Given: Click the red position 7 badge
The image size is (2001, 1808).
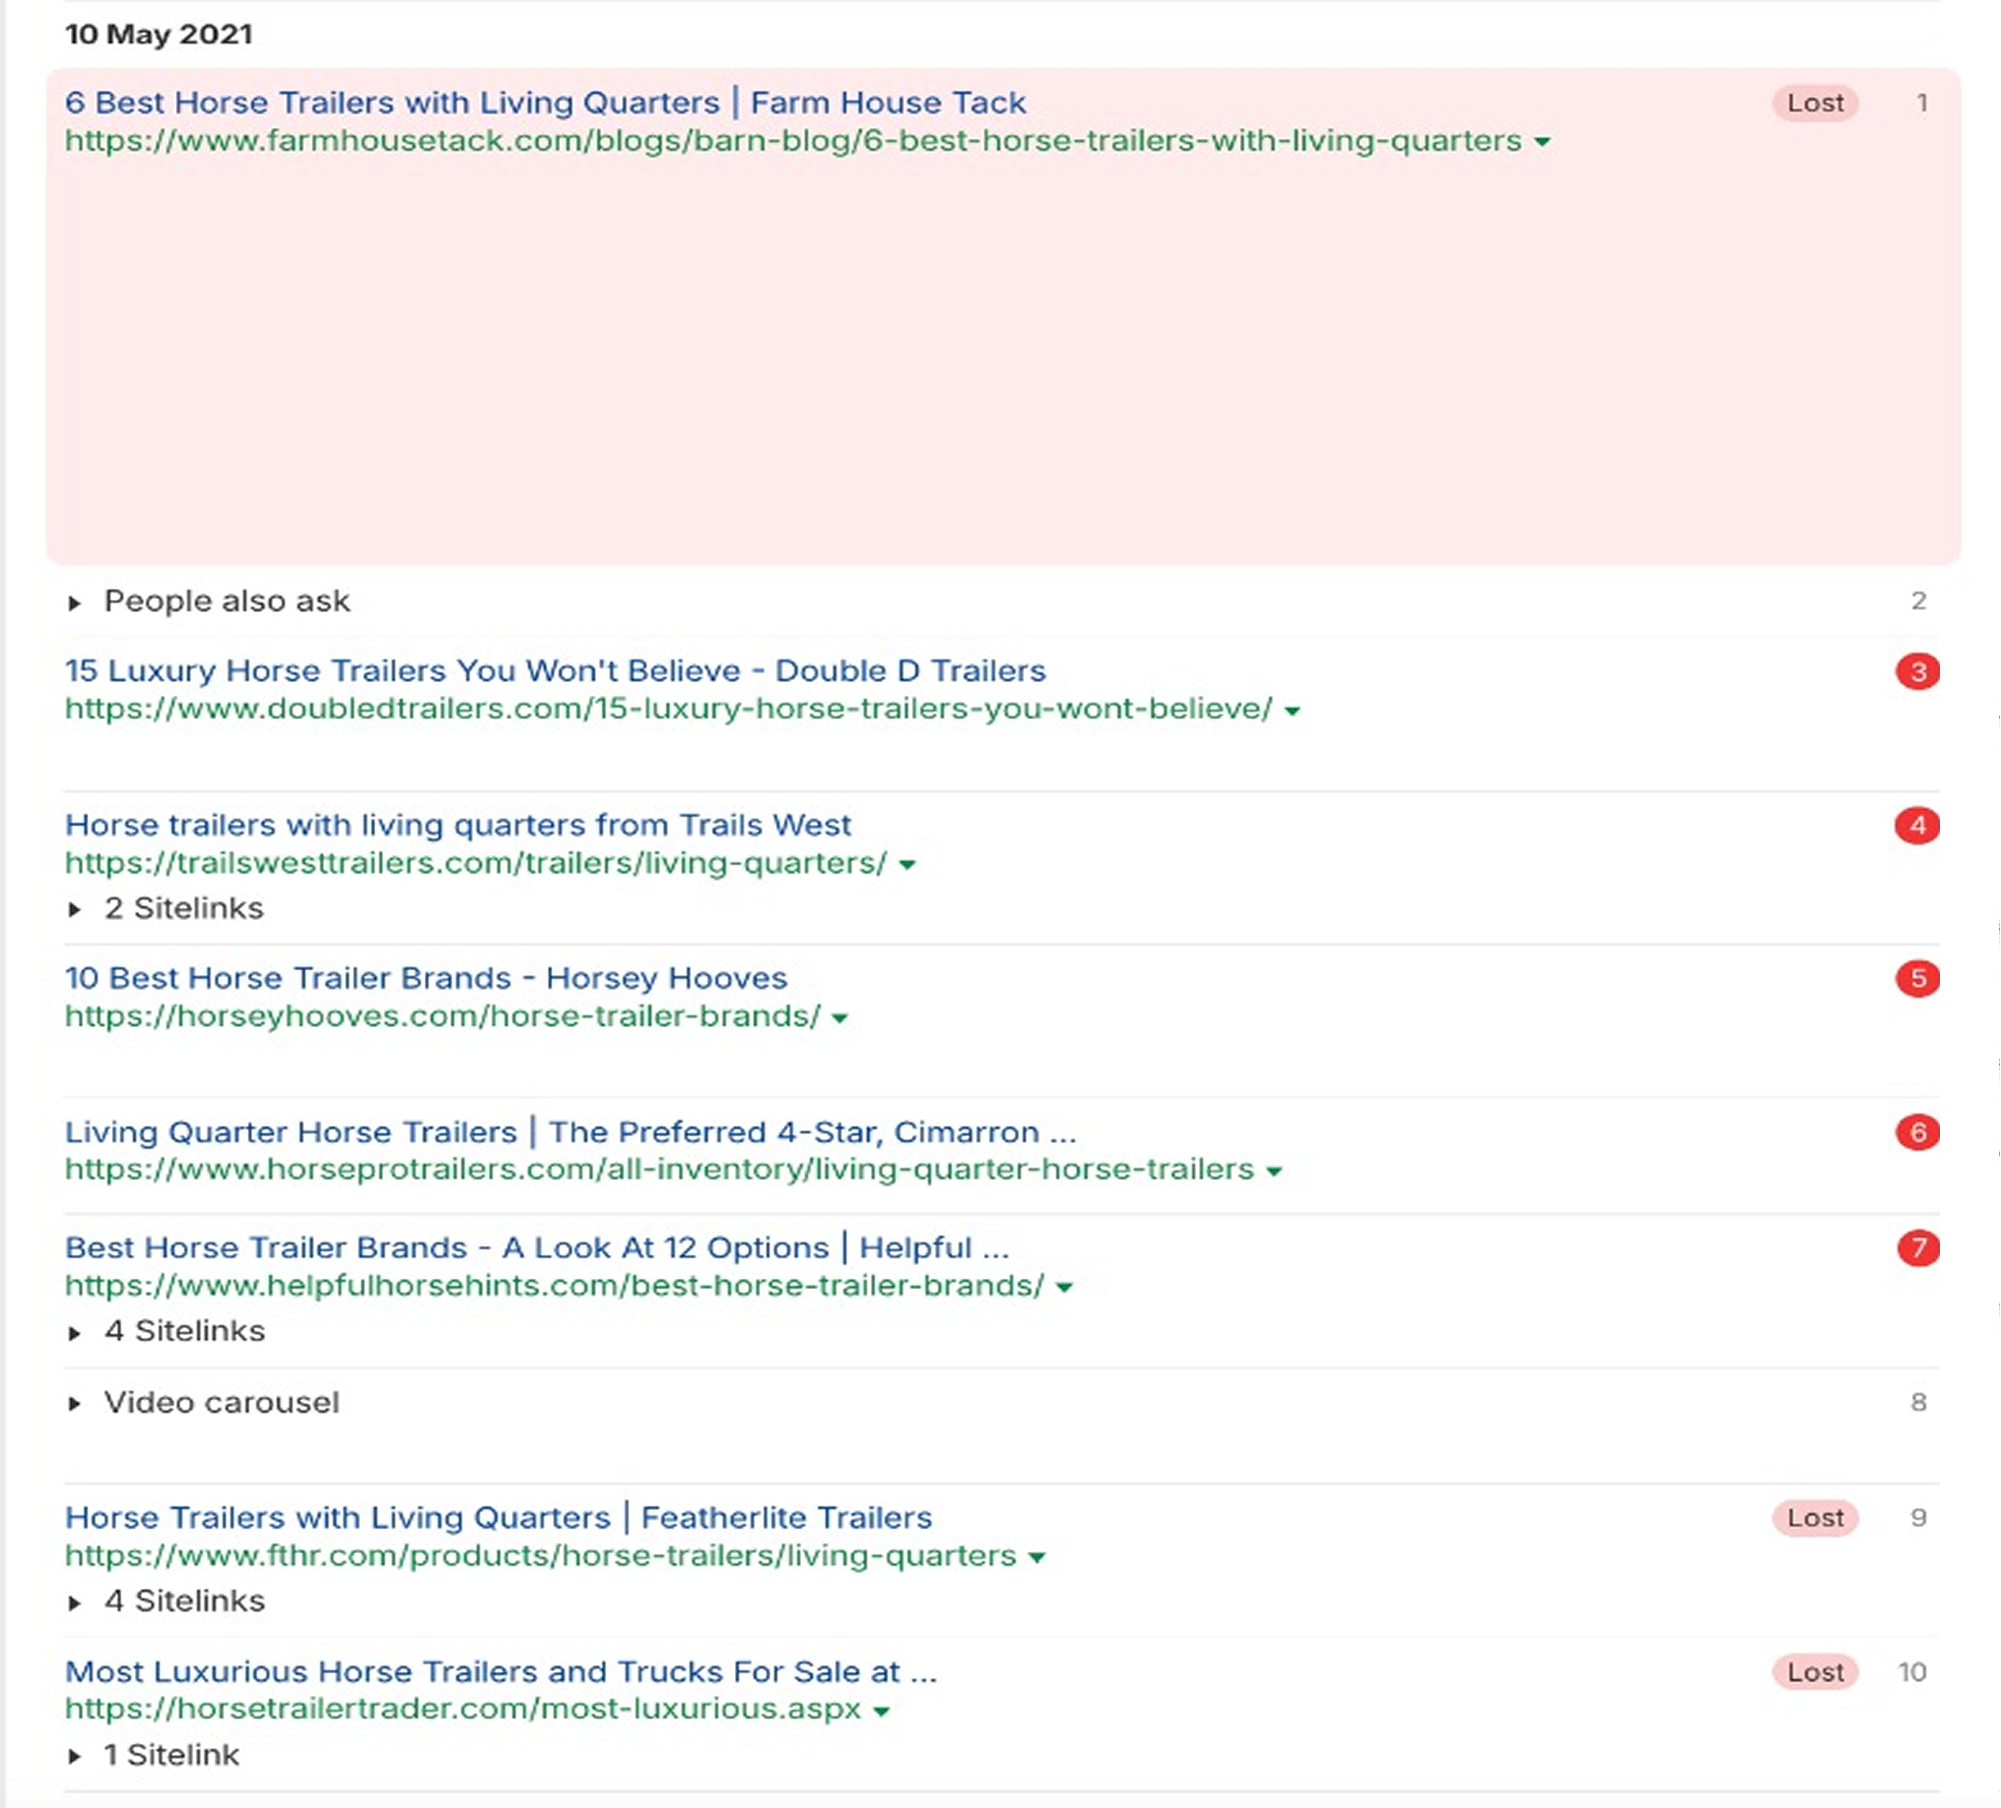Looking at the screenshot, I should click(1917, 1249).
